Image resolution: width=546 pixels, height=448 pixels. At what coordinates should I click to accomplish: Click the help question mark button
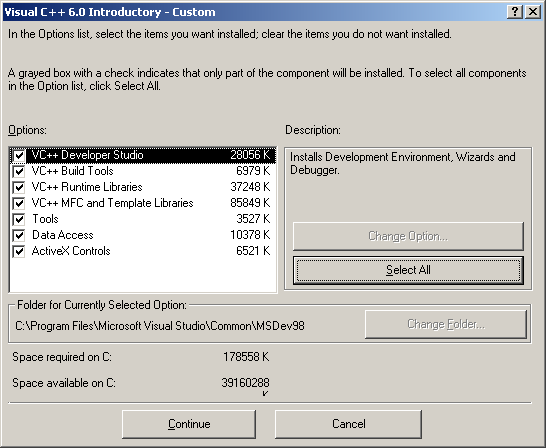click(515, 12)
